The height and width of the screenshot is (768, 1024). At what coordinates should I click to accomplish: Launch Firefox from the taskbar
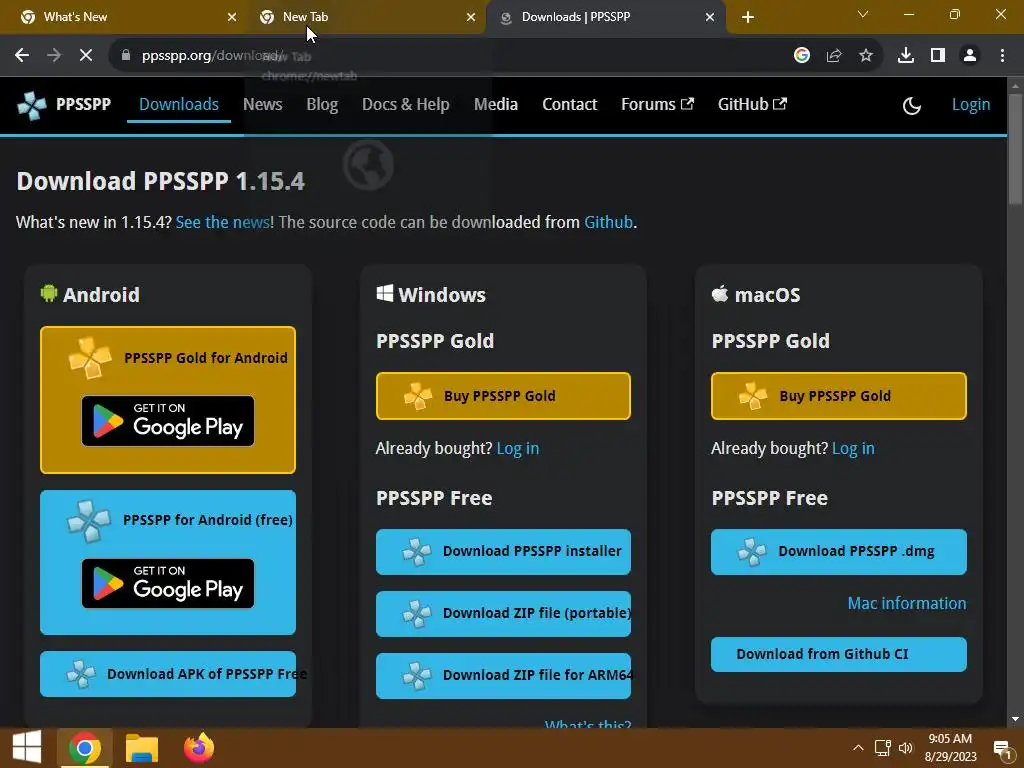199,748
